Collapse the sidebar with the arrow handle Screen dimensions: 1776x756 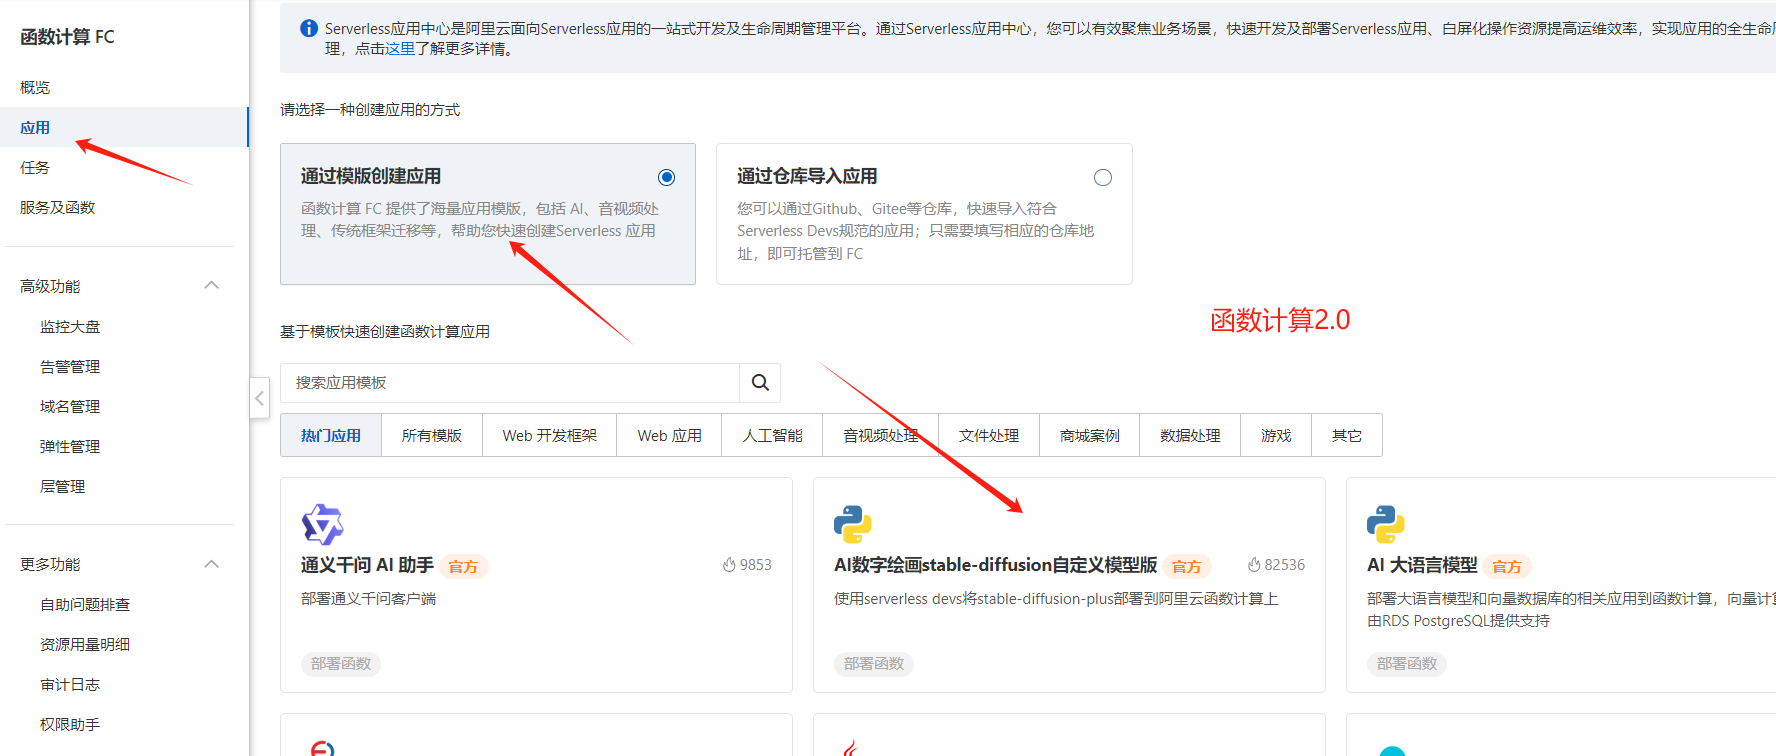click(259, 398)
